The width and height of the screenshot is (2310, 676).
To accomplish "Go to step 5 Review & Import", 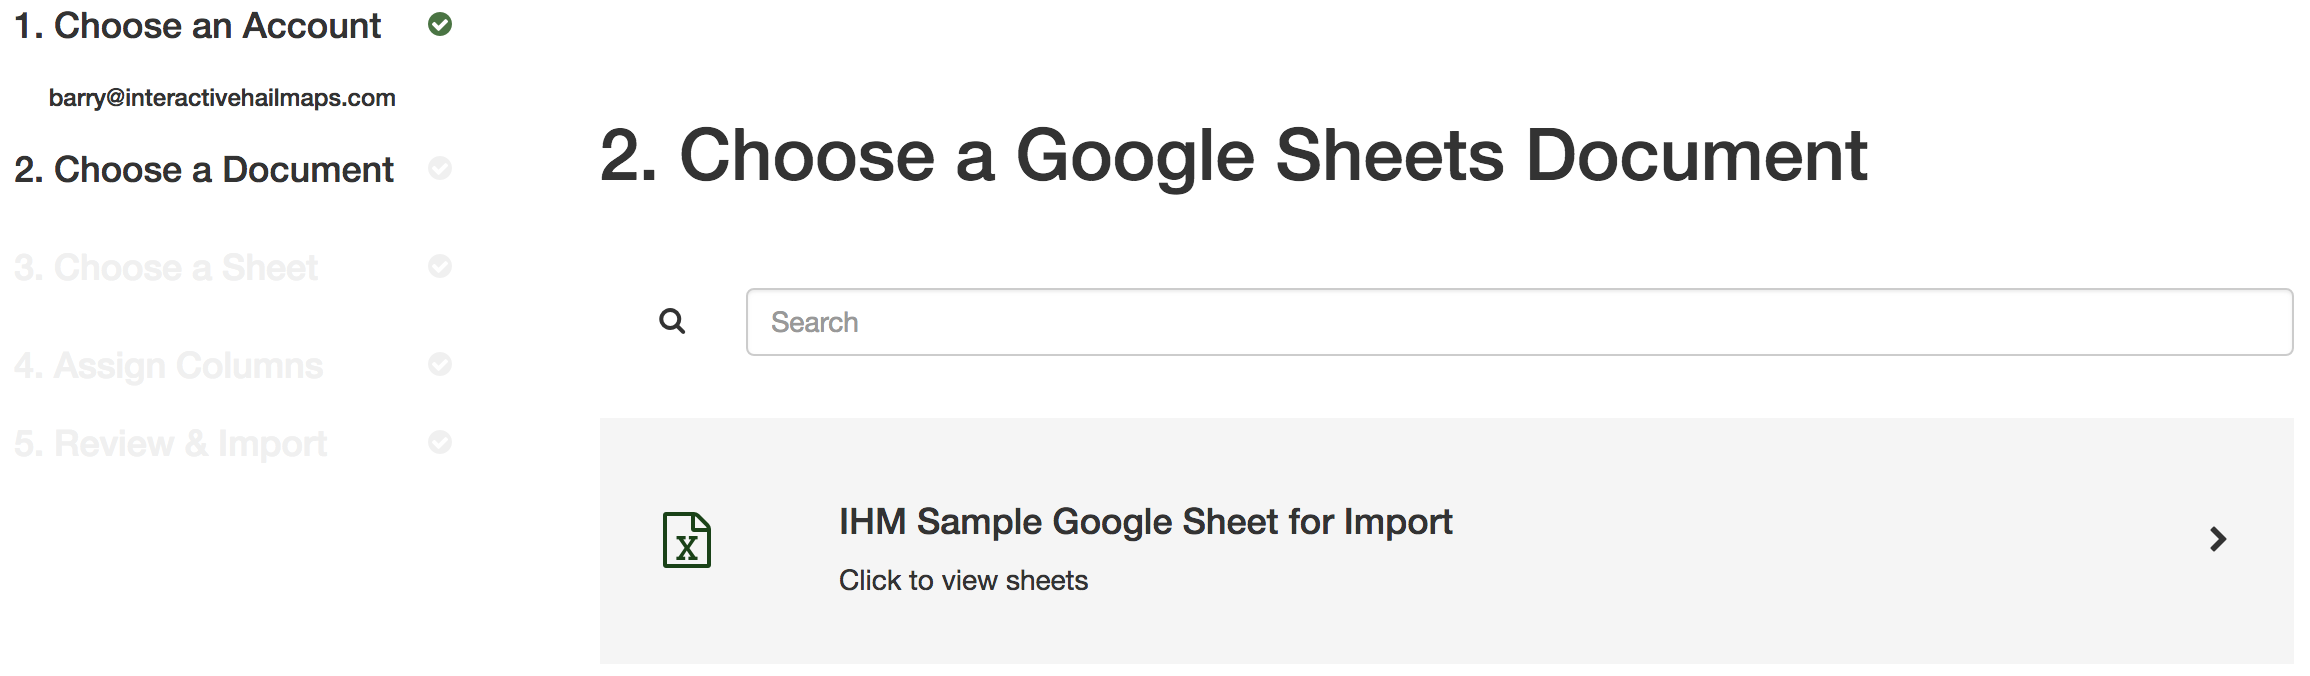I will (171, 444).
